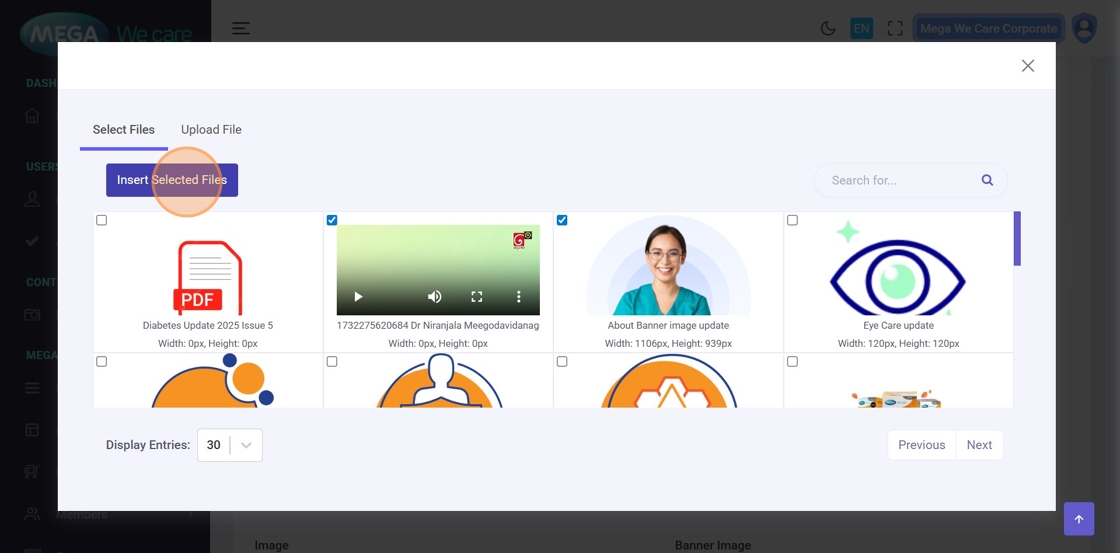The image size is (1120, 553).
Task: Click the Search for input field
Action: pos(898,180)
